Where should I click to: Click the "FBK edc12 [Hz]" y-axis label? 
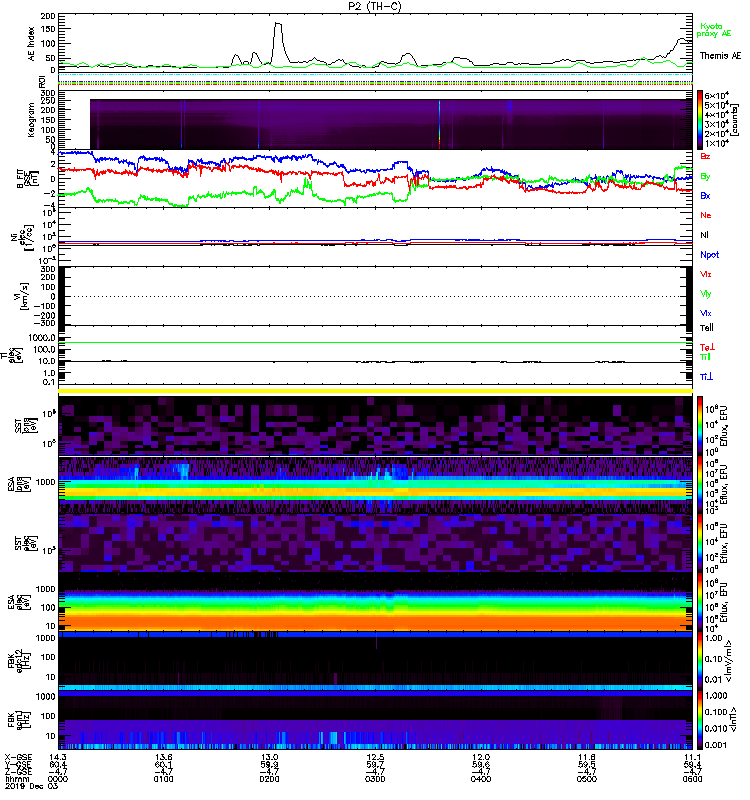pyautogui.click(x=18, y=661)
